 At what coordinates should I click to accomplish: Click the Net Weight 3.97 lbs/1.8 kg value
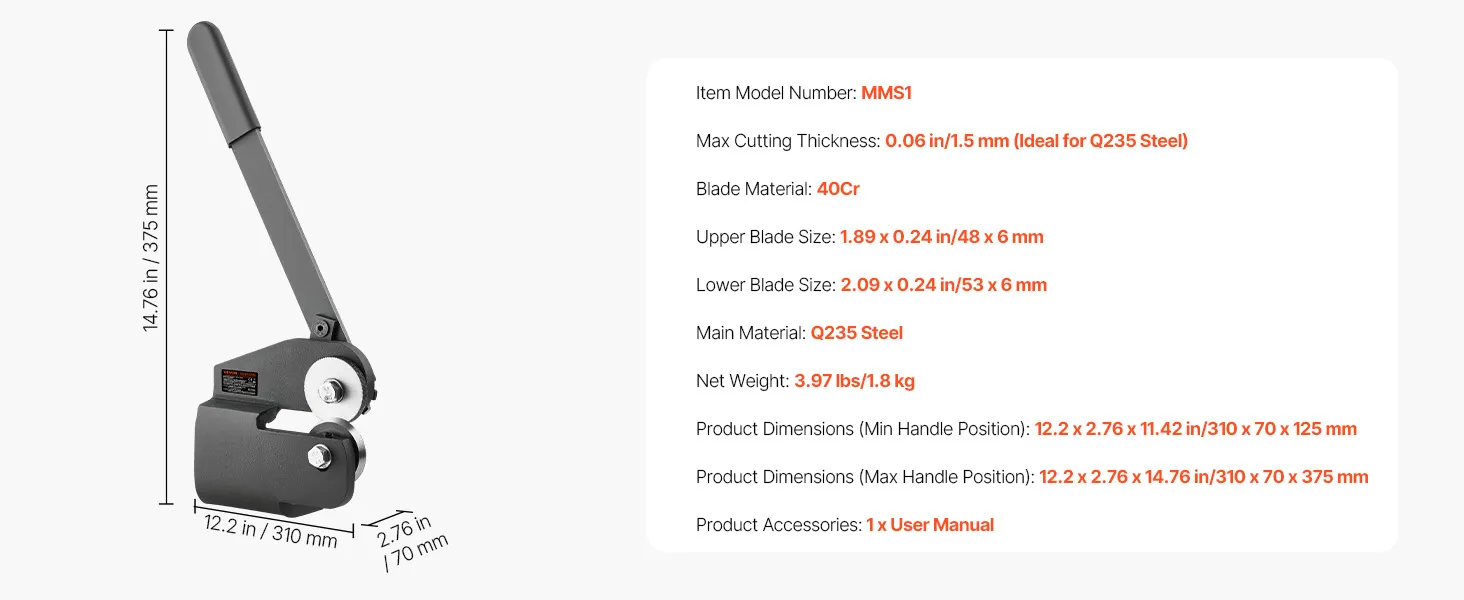[x=854, y=381]
